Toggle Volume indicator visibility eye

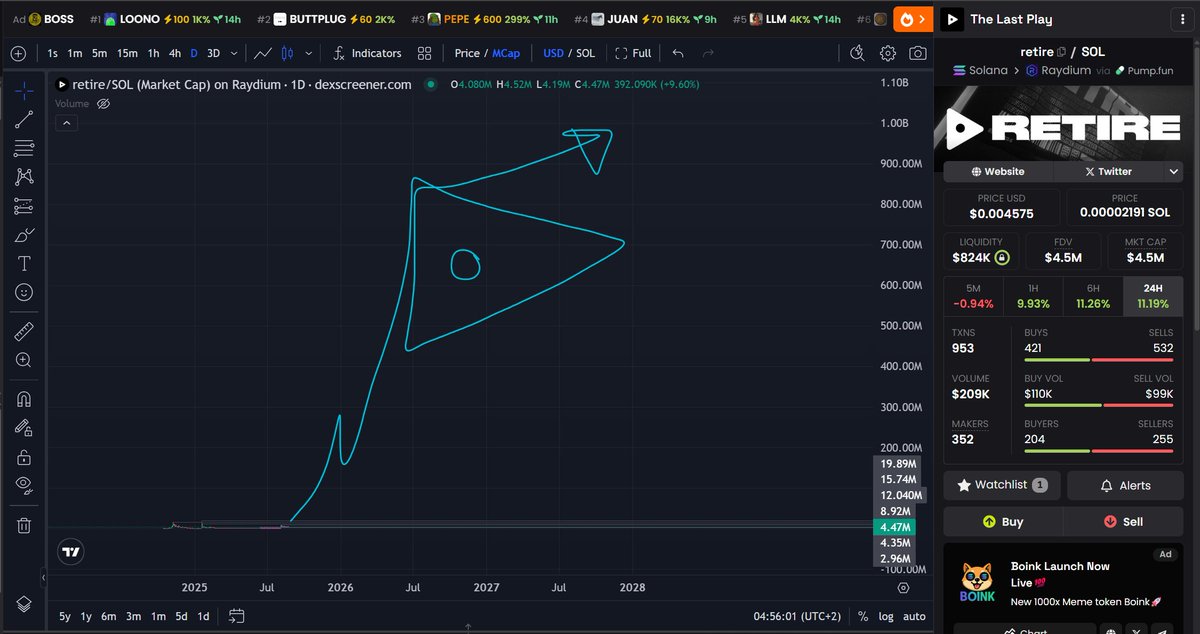(x=102, y=104)
